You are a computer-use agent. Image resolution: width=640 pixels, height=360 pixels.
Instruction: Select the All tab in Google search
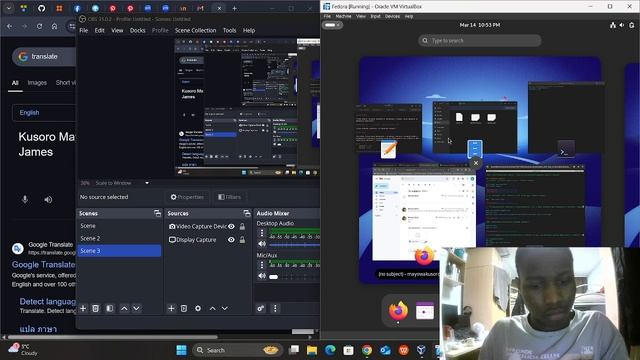pos(15,82)
